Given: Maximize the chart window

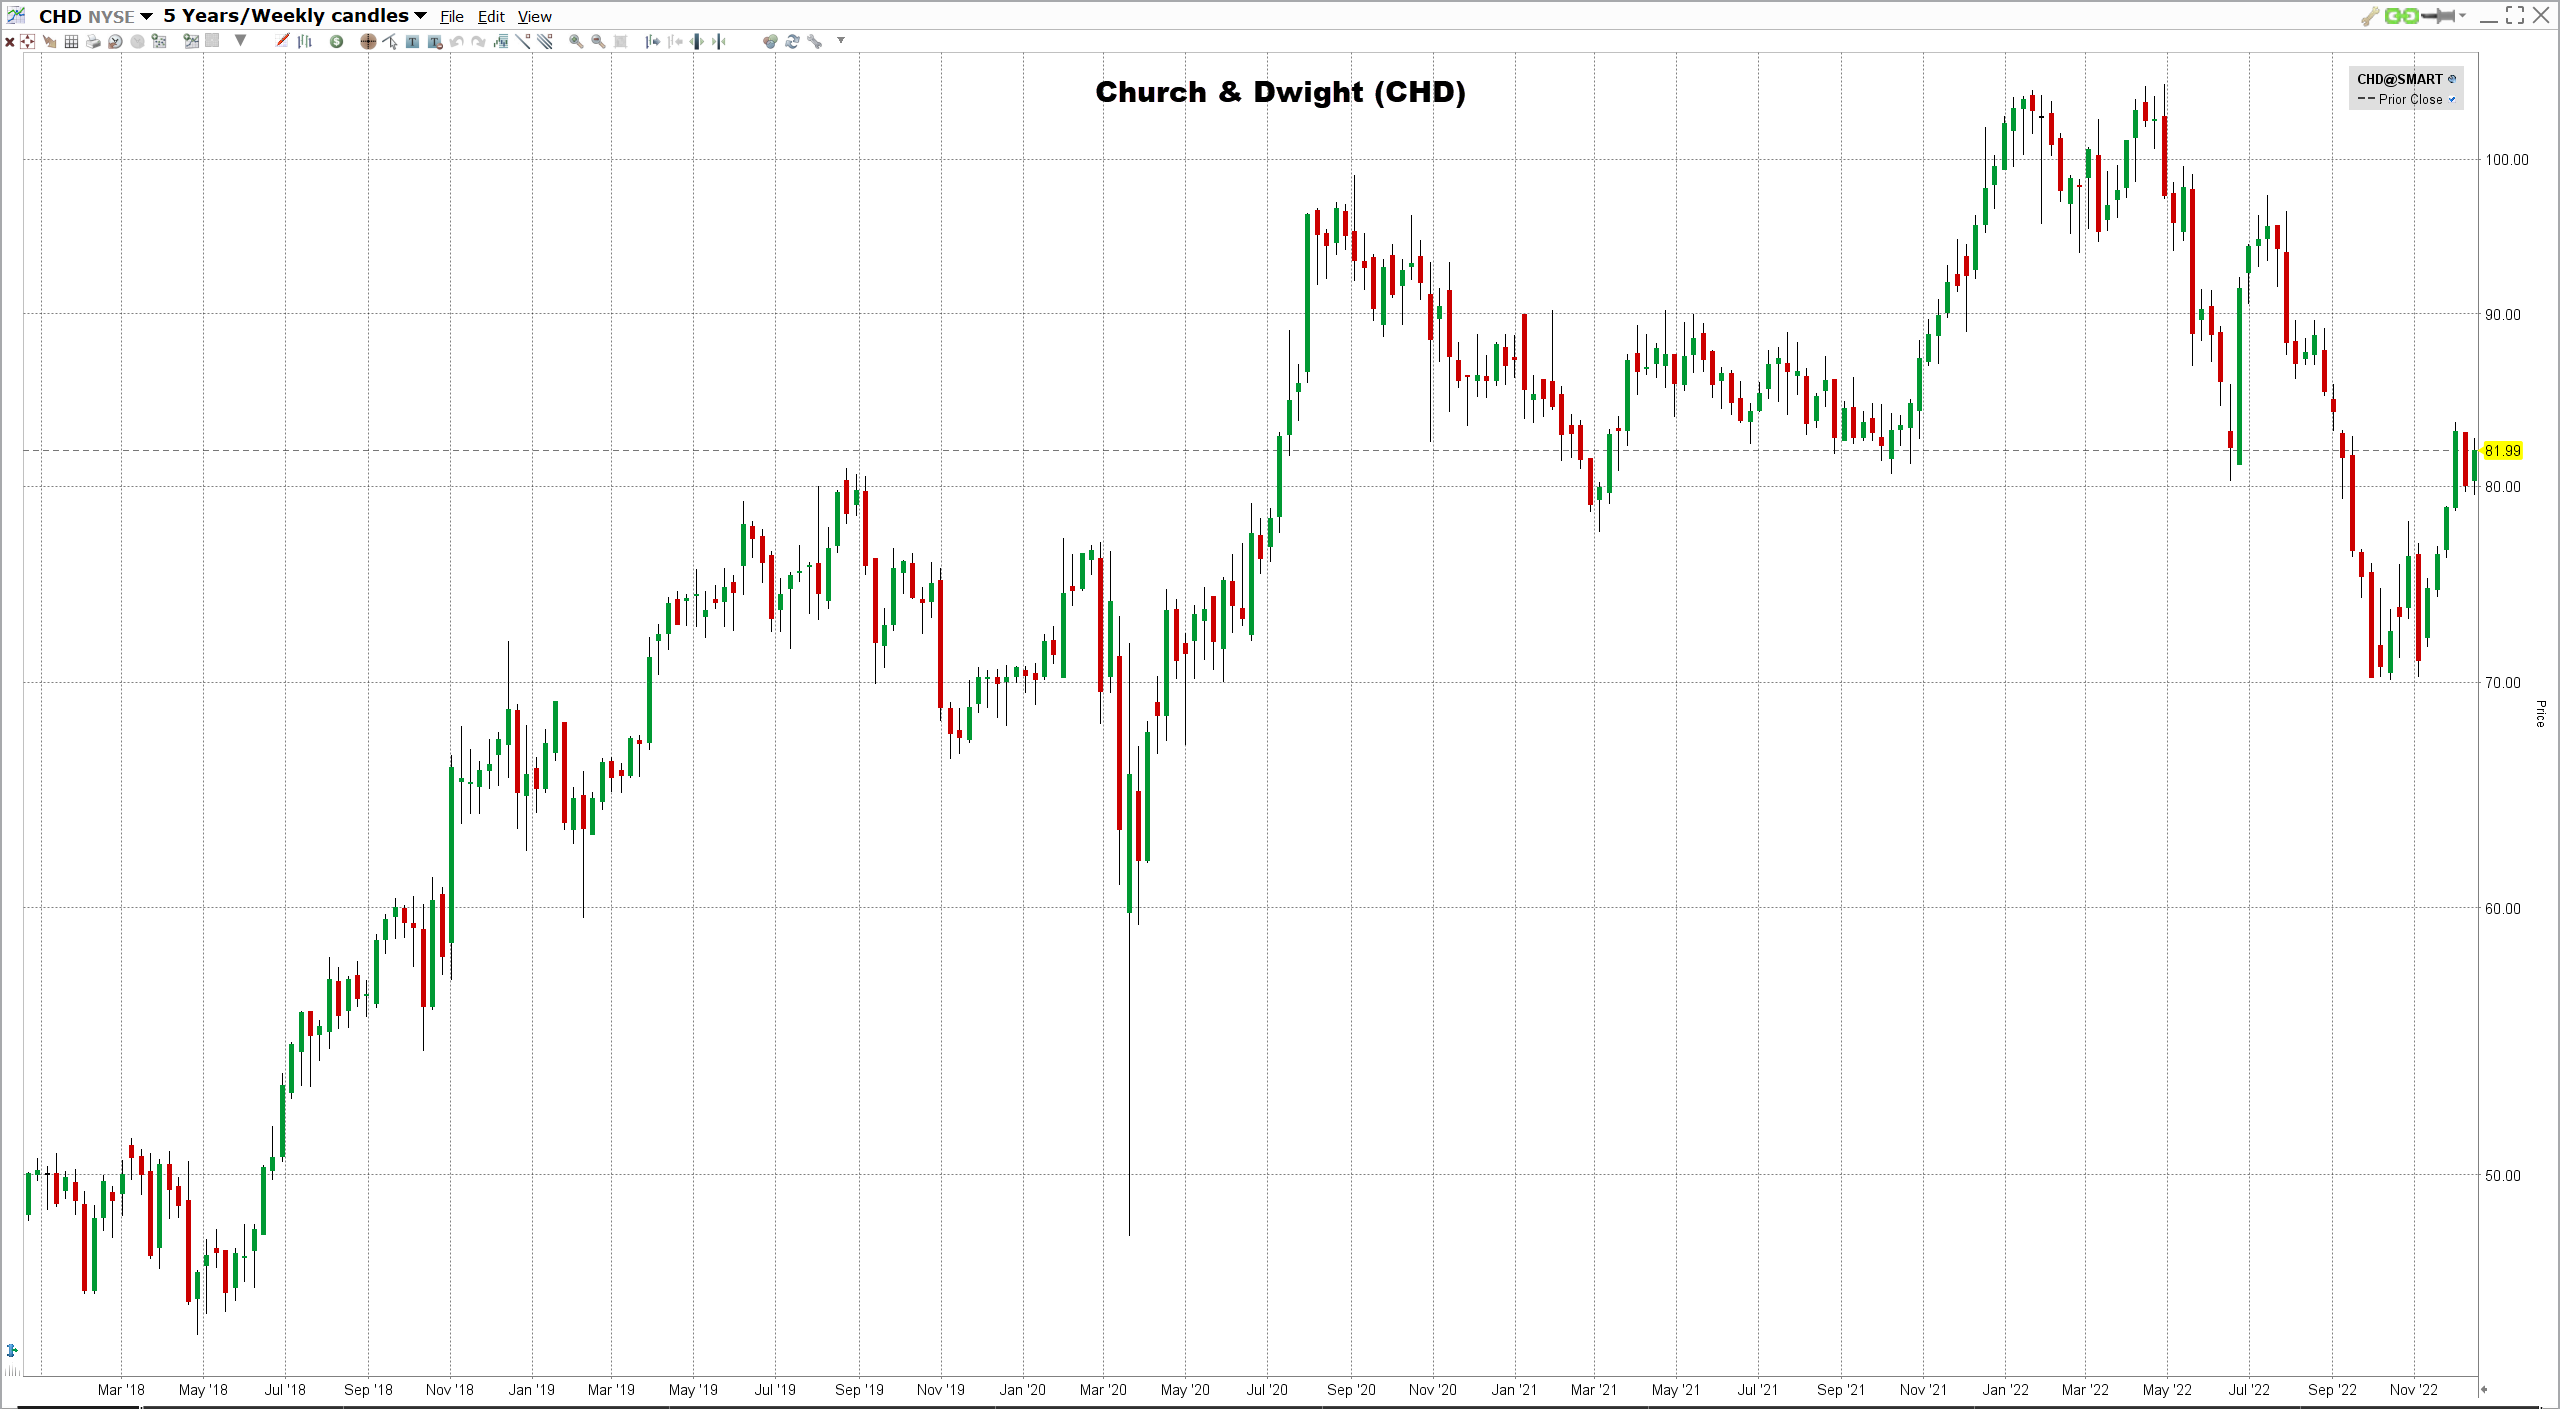Looking at the screenshot, I should coord(2515,16).
